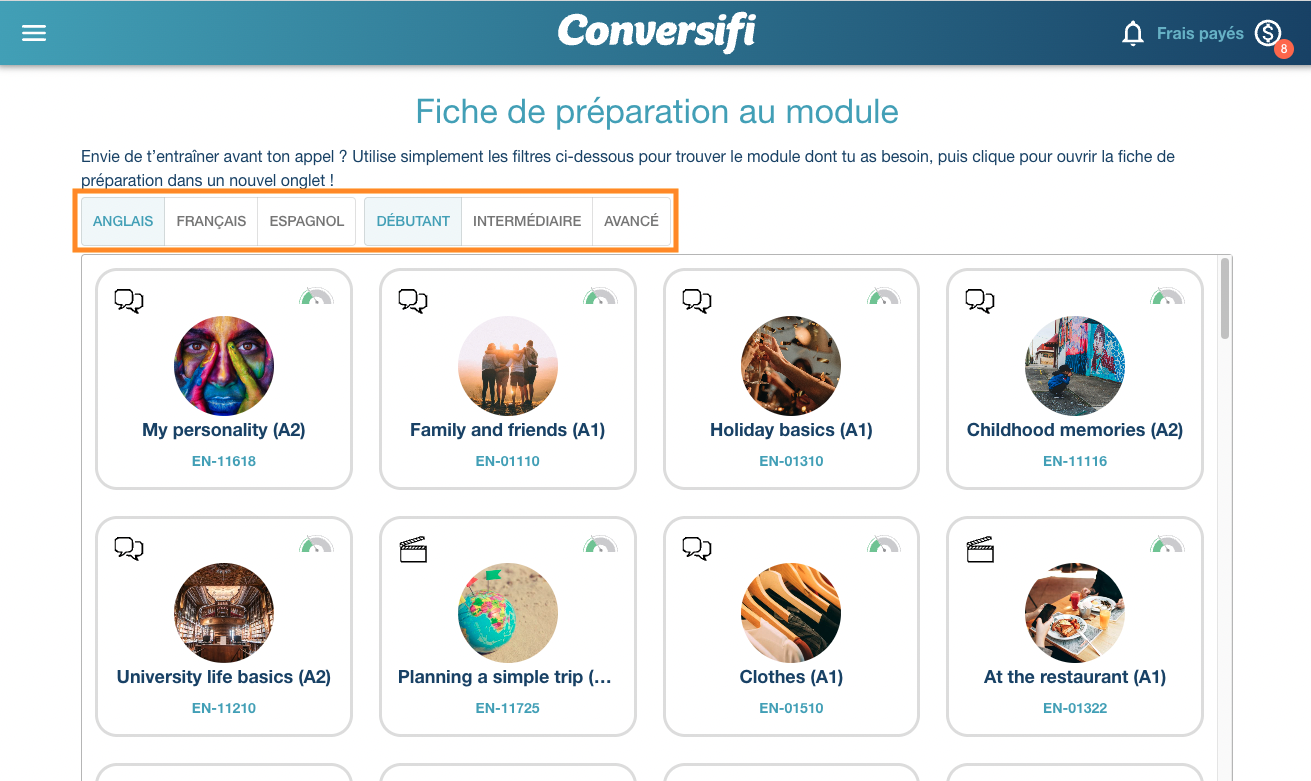1311x781 pixels.
Task: Click the gauge icon on Family and friends
Action: point(600,298)
